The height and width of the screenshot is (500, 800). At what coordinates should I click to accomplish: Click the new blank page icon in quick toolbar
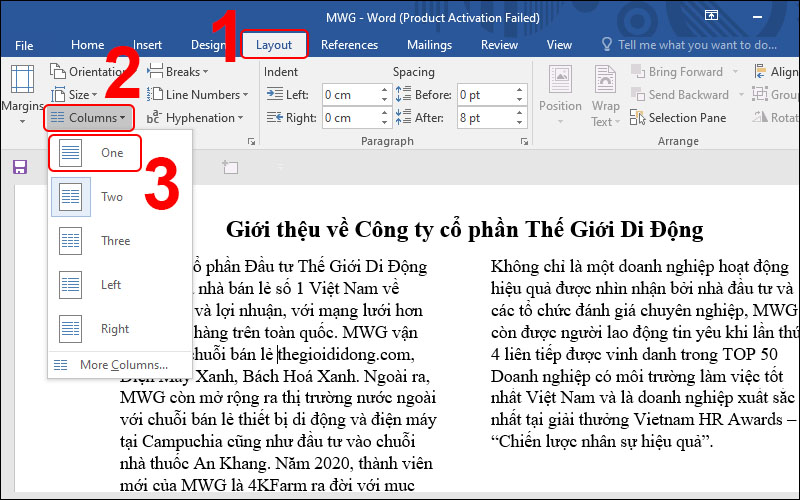point(230,167)
